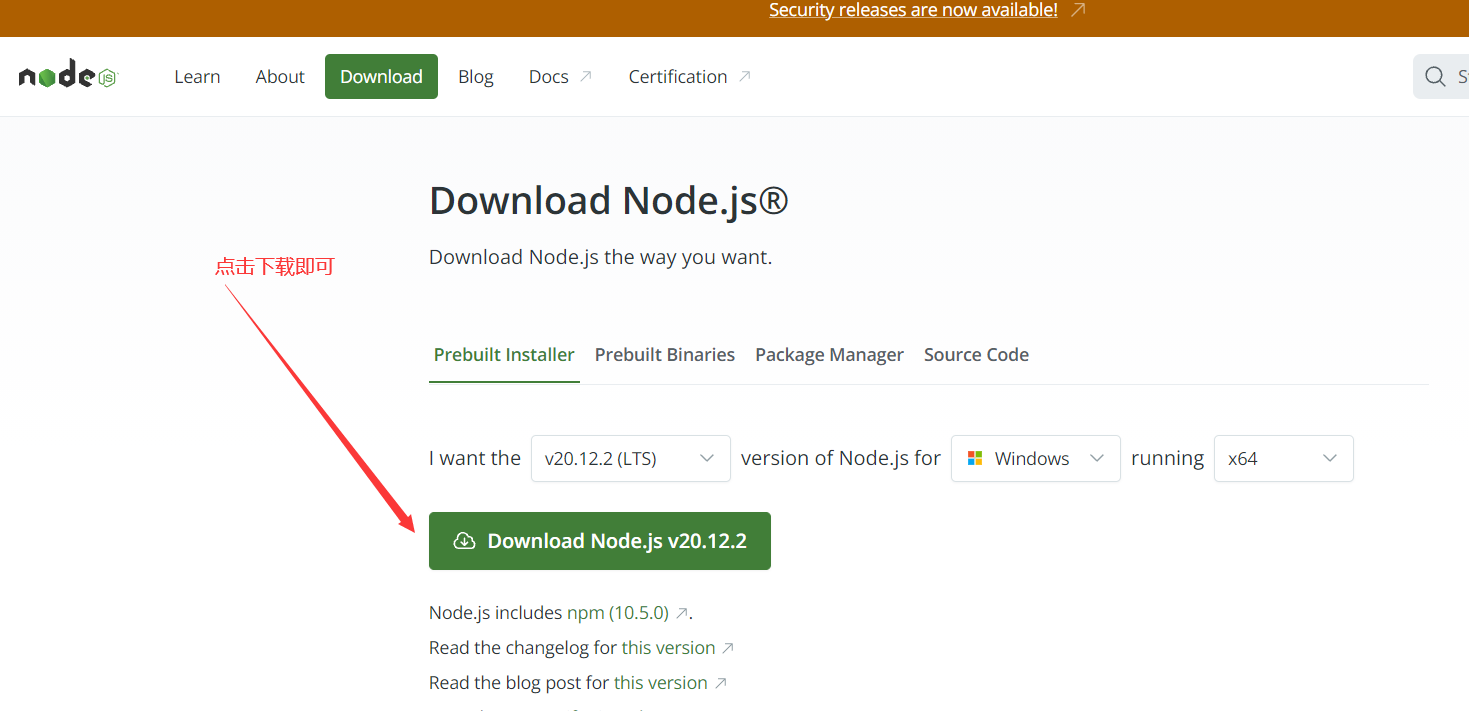Viewport: 1469px width, 711px height.
Task: Click the Download Node.js® heading text
Action: [x=609, y=201]
